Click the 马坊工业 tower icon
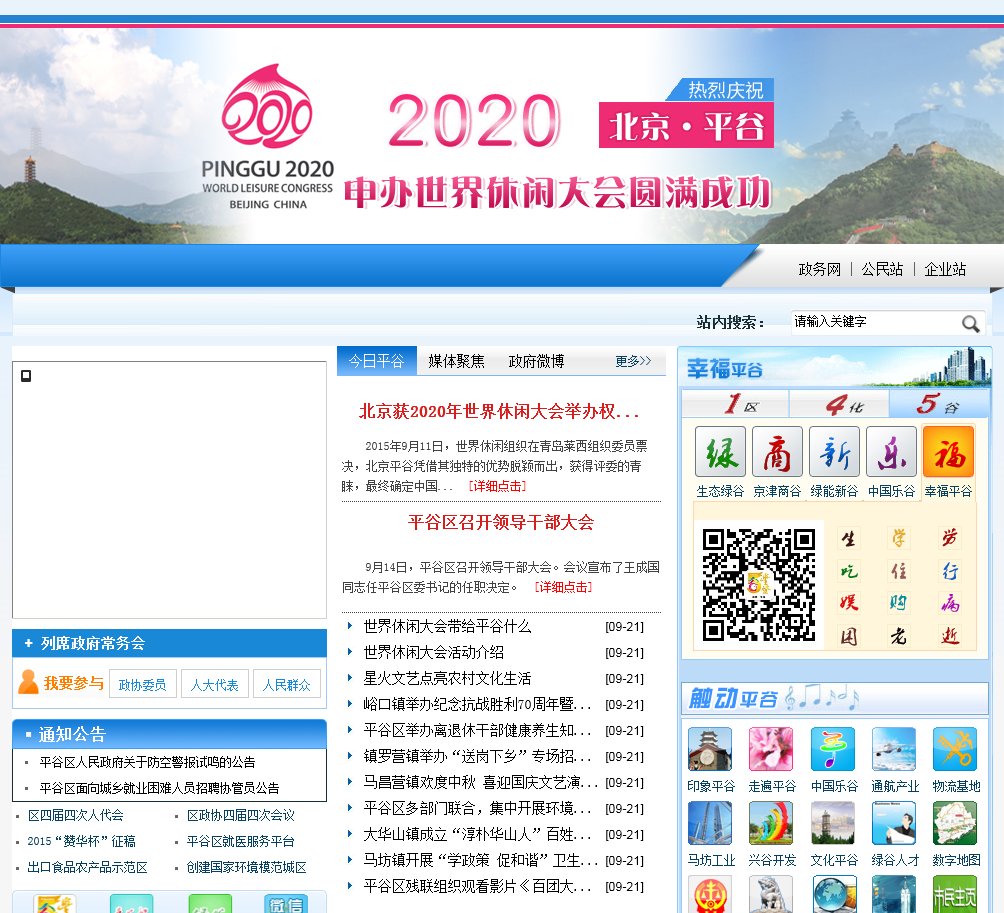1004x913 pixels. point(710,823)
